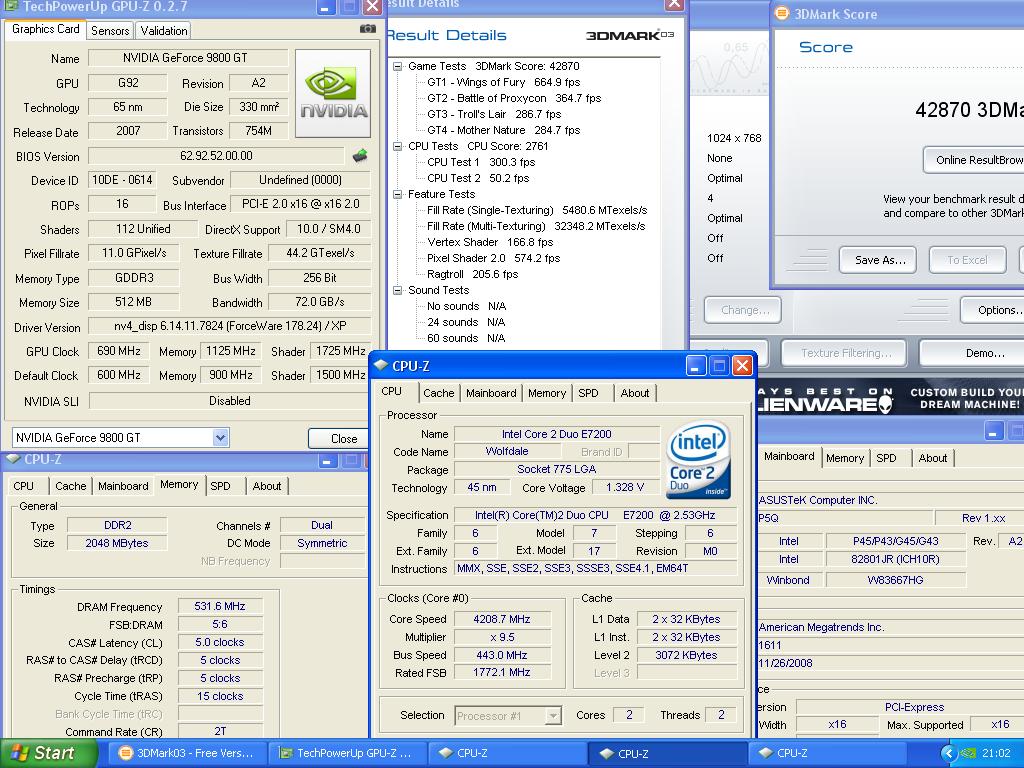Select Pixel Shader 2.0 result row
This screenshot has width=1024, height=768.
(x=494, y=258)
